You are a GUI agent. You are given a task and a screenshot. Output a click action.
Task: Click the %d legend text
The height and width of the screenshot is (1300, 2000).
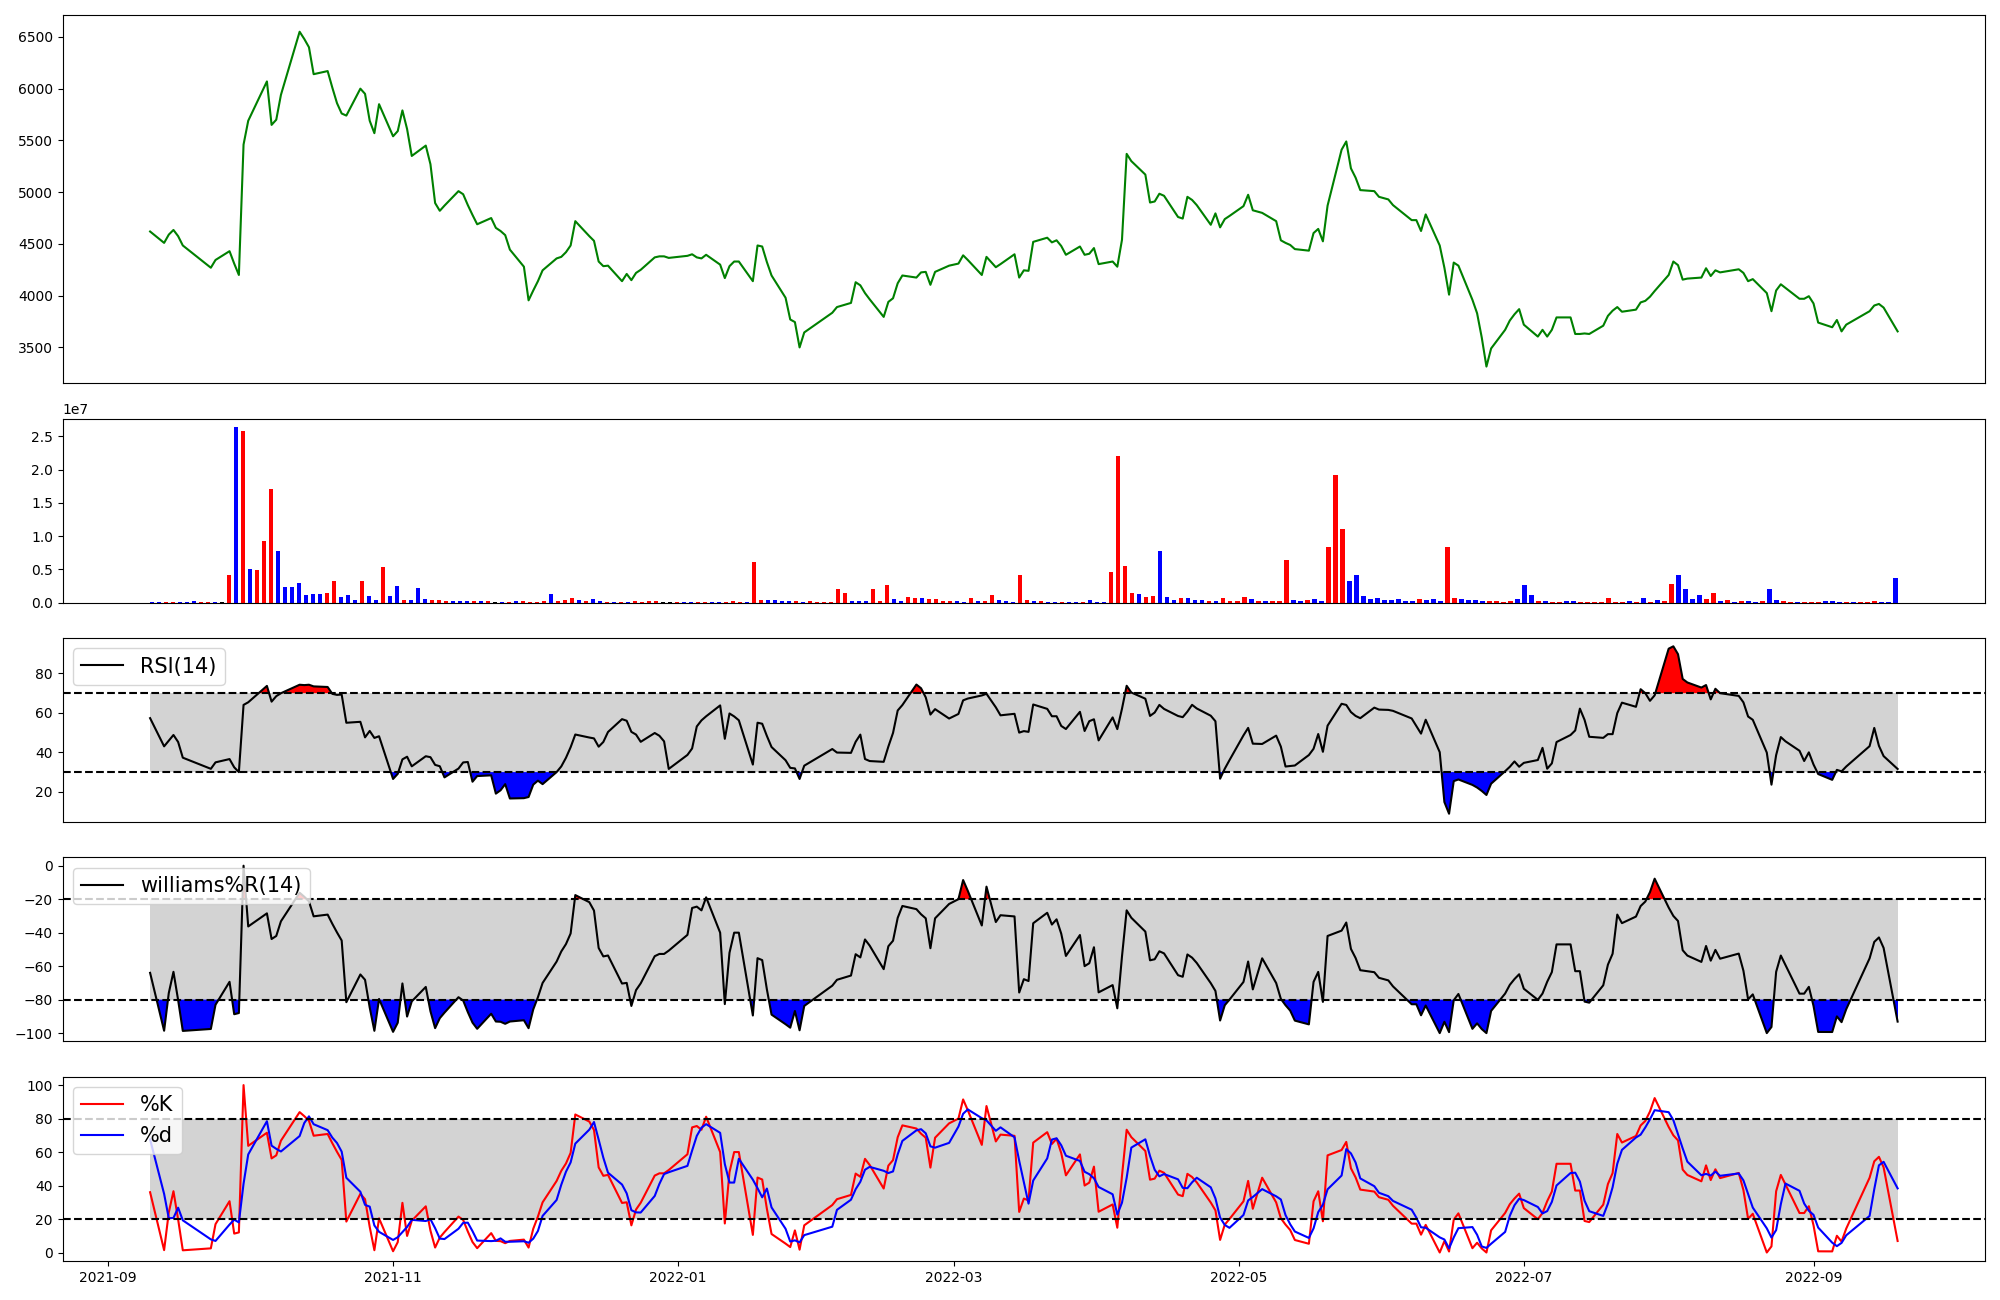(156, 1135)
